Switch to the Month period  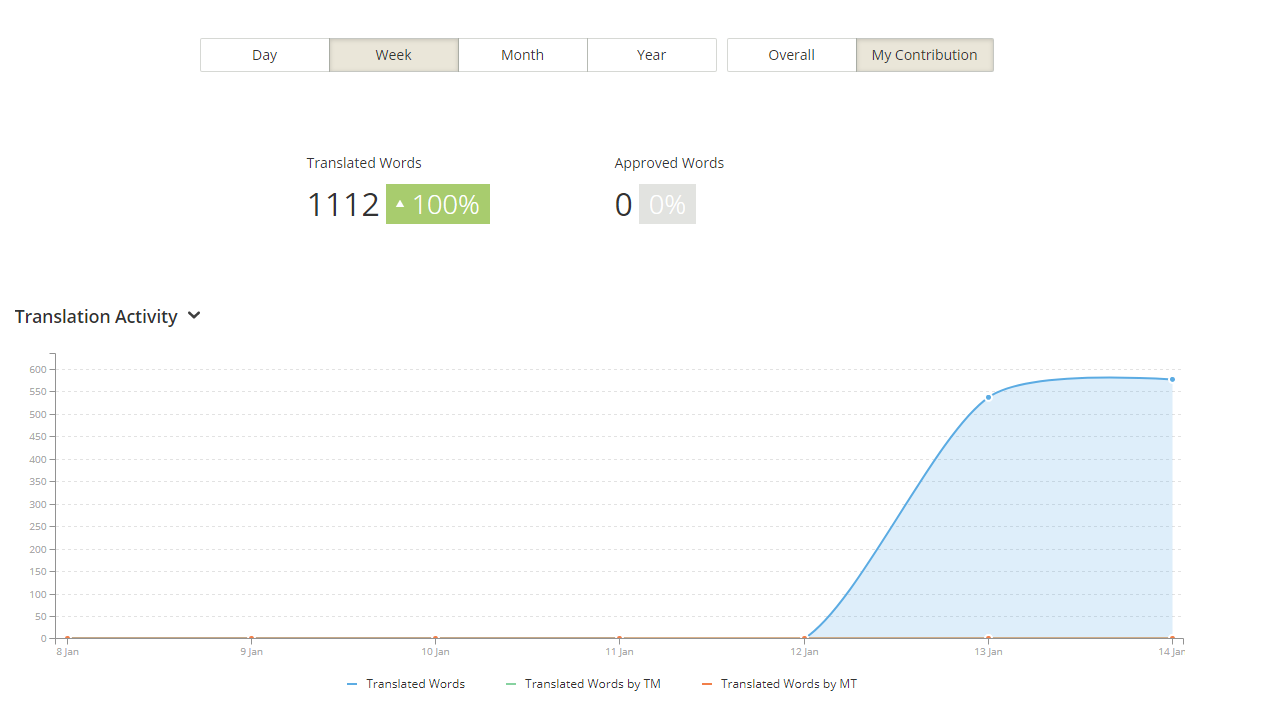pos(523,55)
